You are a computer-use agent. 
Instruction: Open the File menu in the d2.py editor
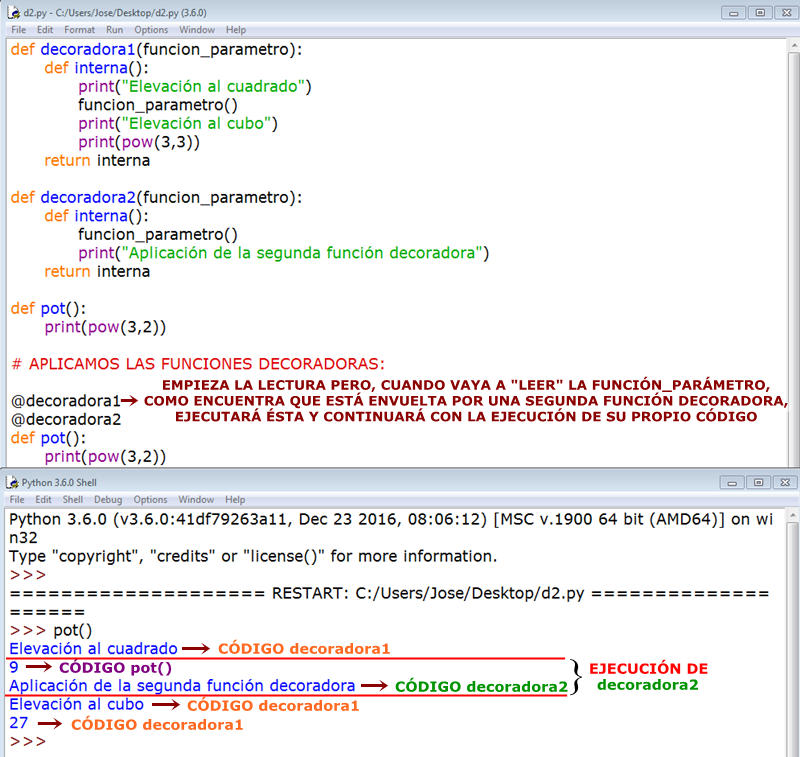18,29
